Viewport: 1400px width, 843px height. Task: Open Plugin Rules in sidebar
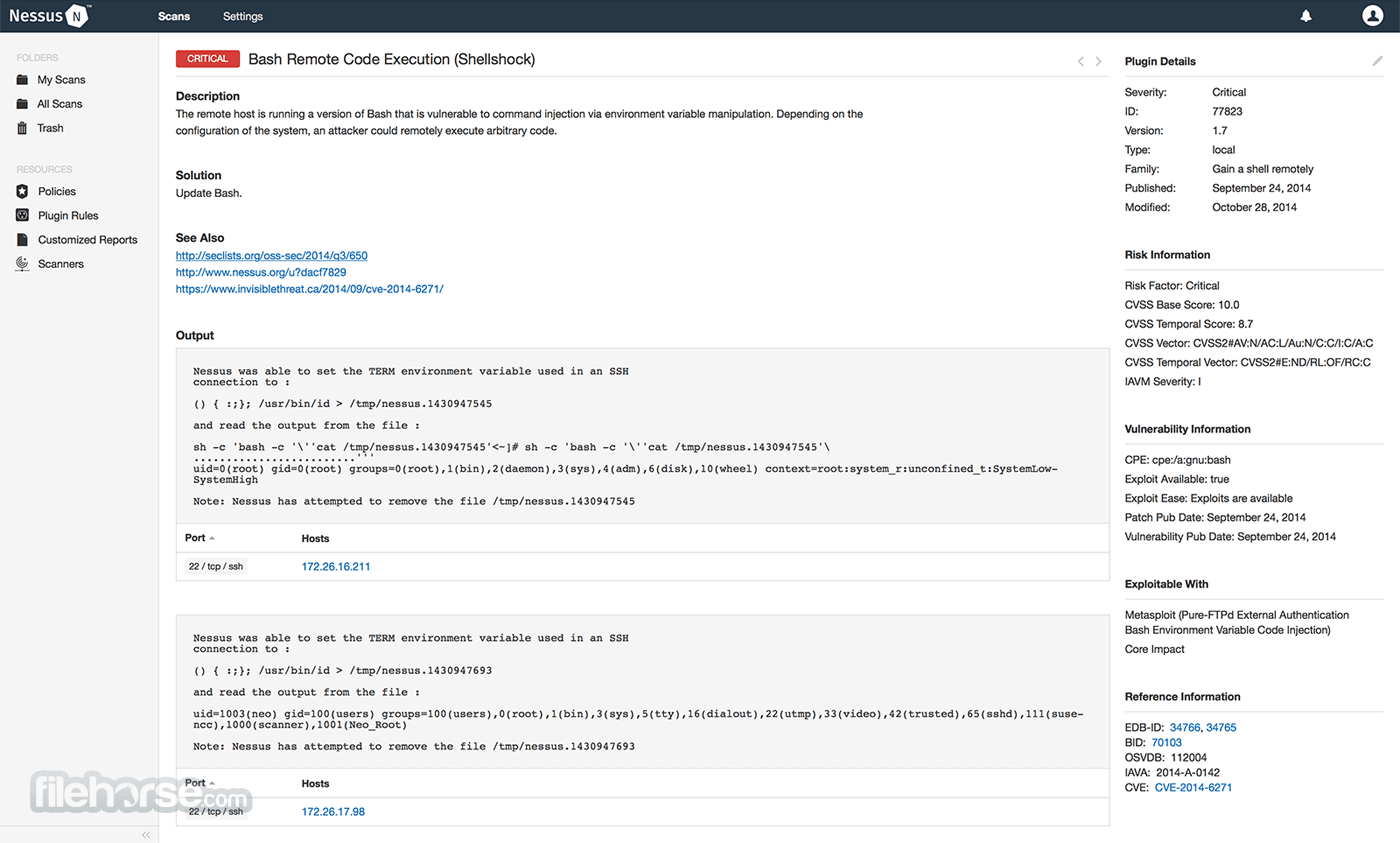click(68, 215)
